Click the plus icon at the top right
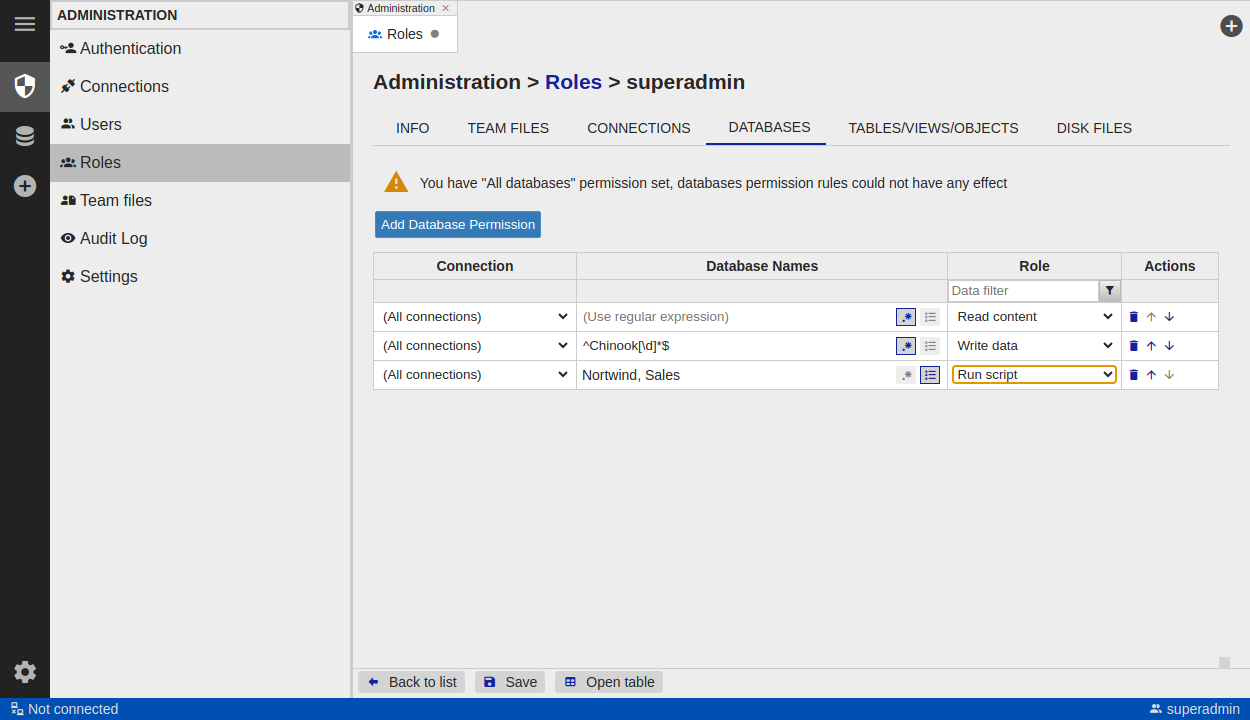The width and height of the screenshot is (1250, 720). [x=1231, y=26]
